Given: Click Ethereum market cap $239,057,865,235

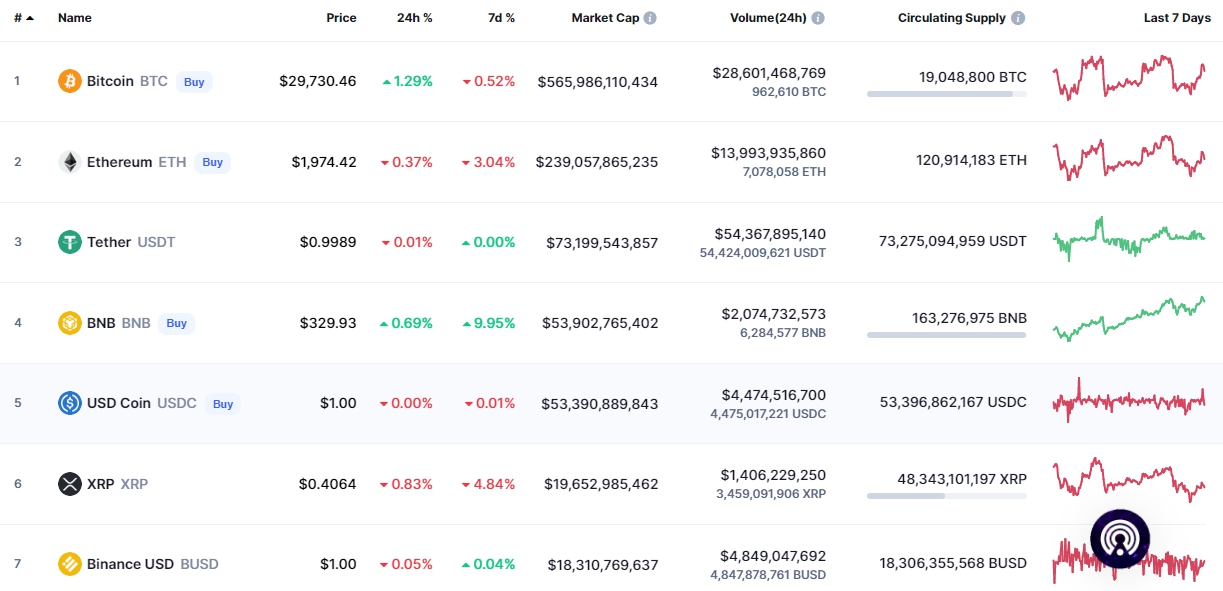Looking at the screenshot, I should tap(597, 162).
